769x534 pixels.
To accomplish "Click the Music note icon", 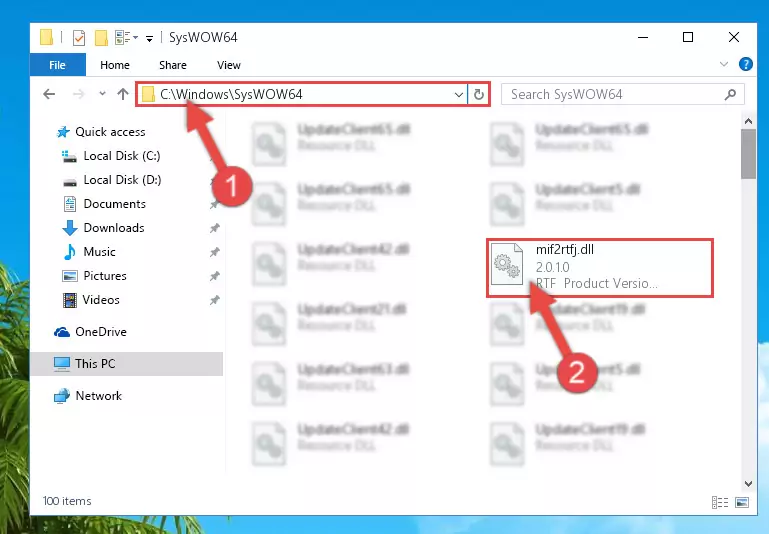I will [70, 252].
